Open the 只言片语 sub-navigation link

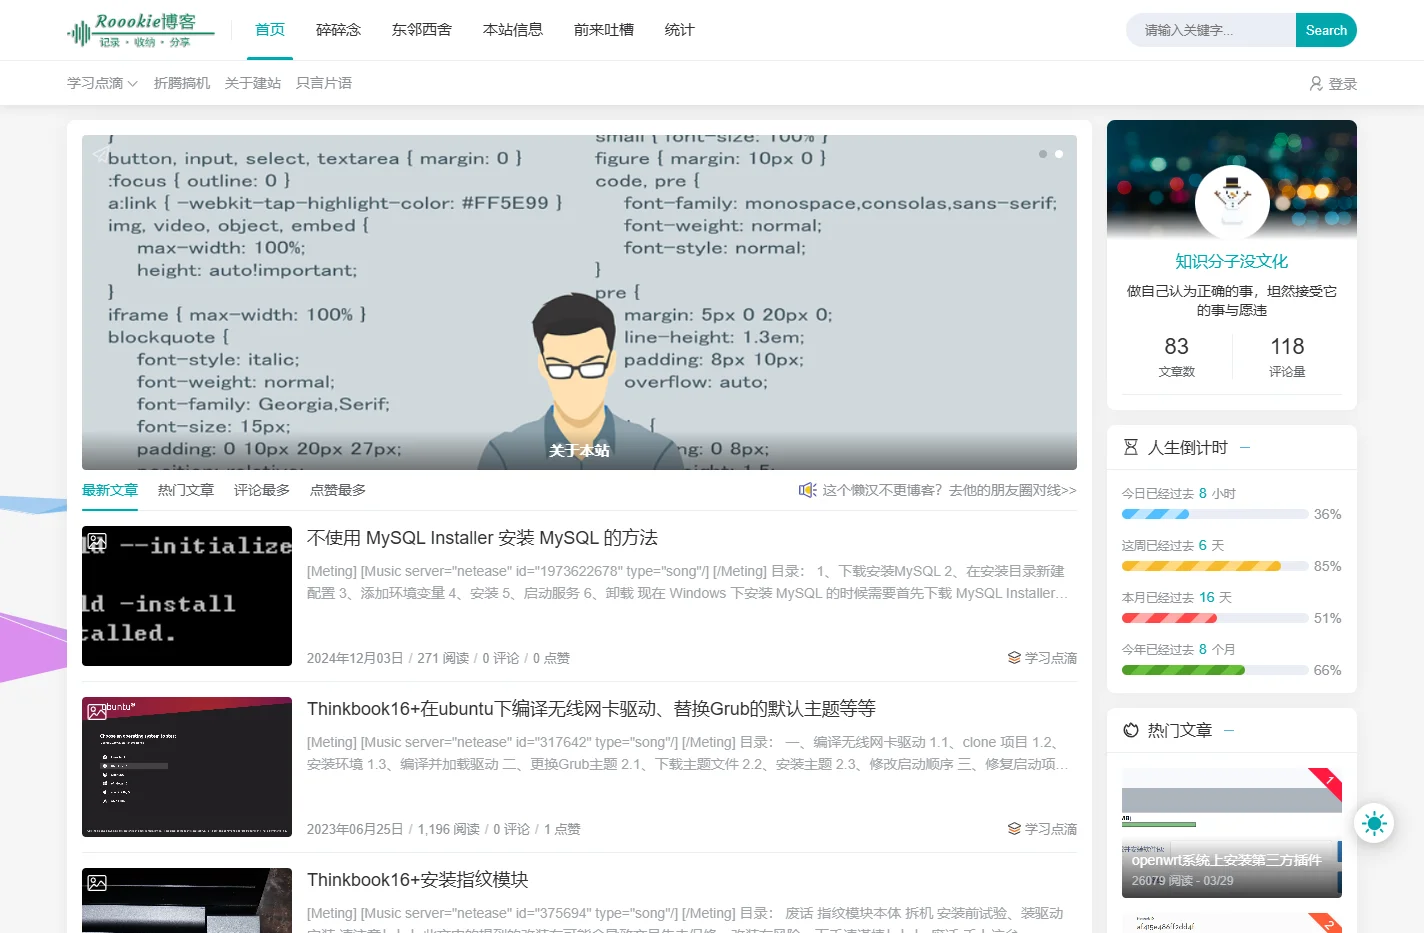[324, 83]
